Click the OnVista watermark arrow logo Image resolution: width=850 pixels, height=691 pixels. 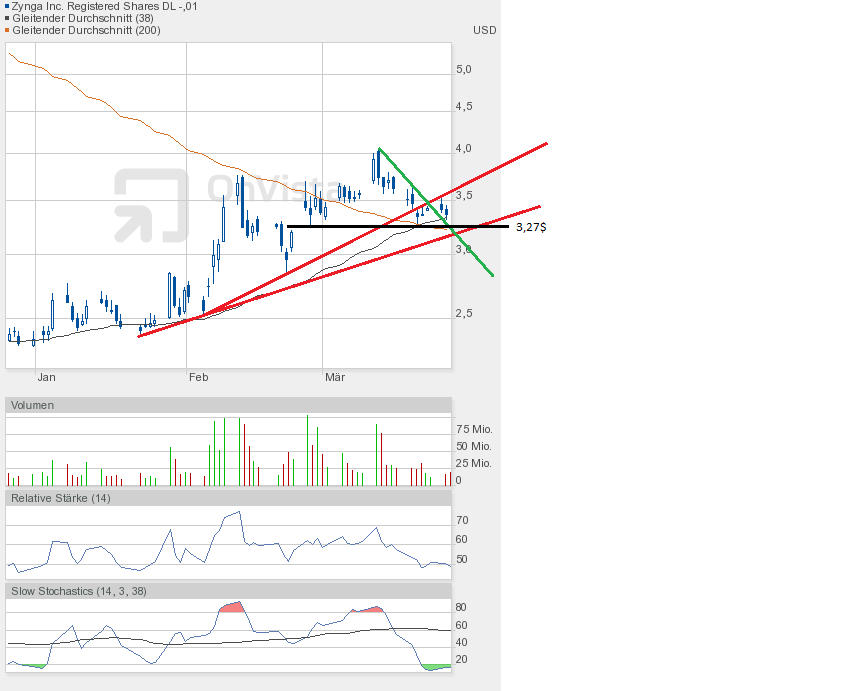151,205
